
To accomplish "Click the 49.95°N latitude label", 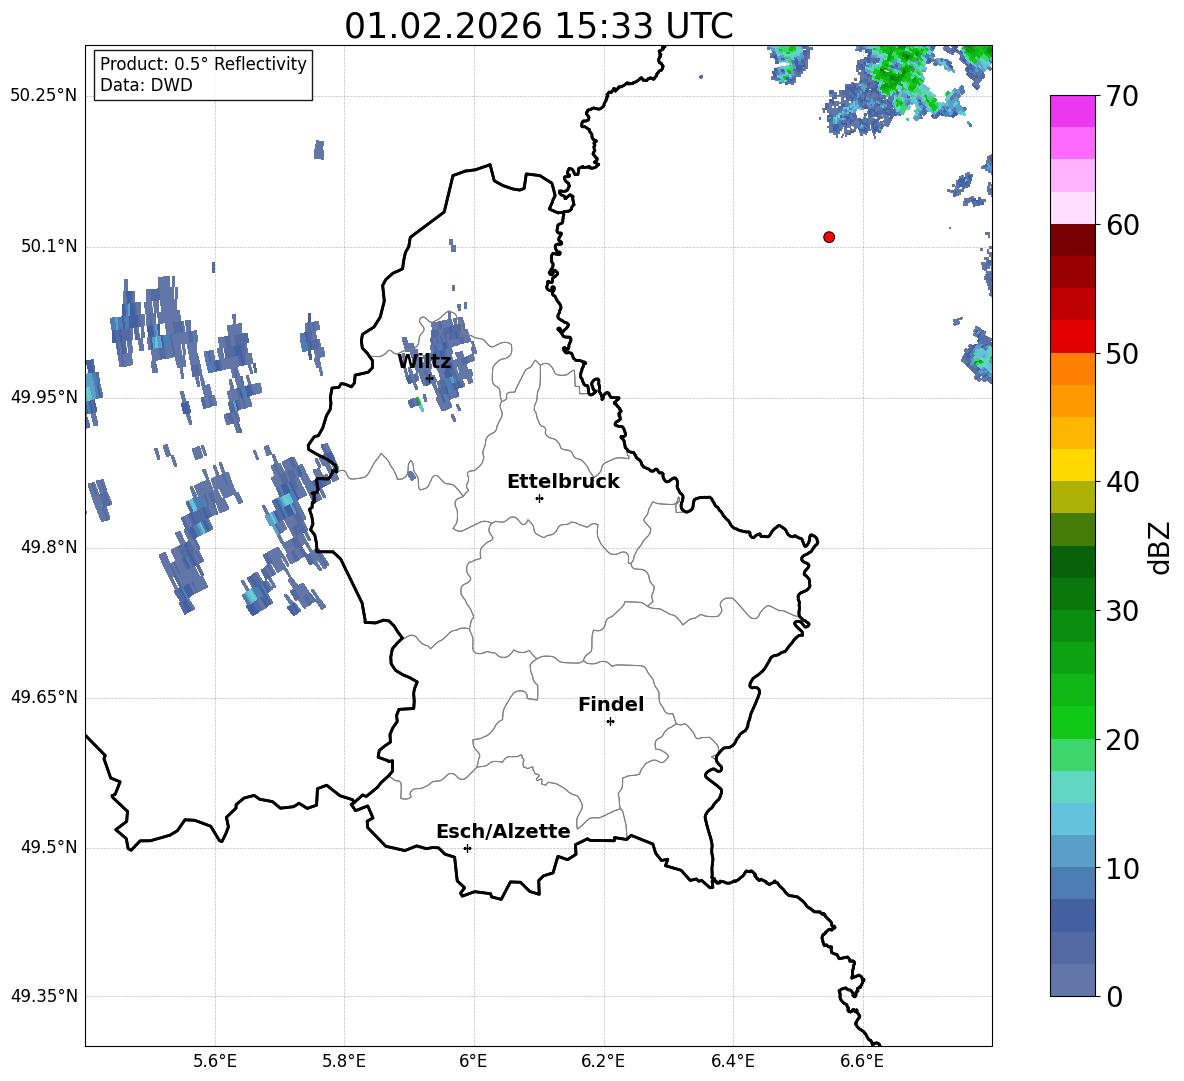I will pyautogui.click(x=43, y=397).
